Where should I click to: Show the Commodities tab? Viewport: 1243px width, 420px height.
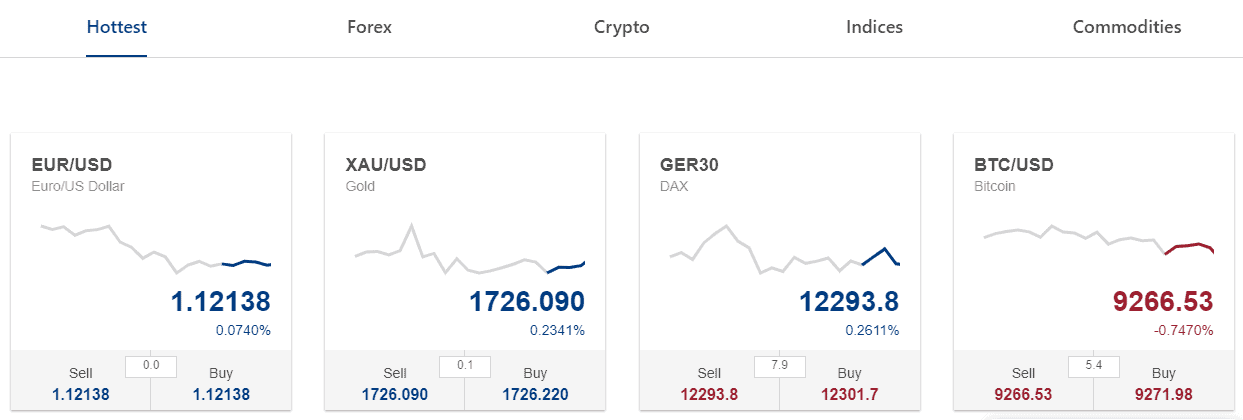click(x=1126, y=27)
